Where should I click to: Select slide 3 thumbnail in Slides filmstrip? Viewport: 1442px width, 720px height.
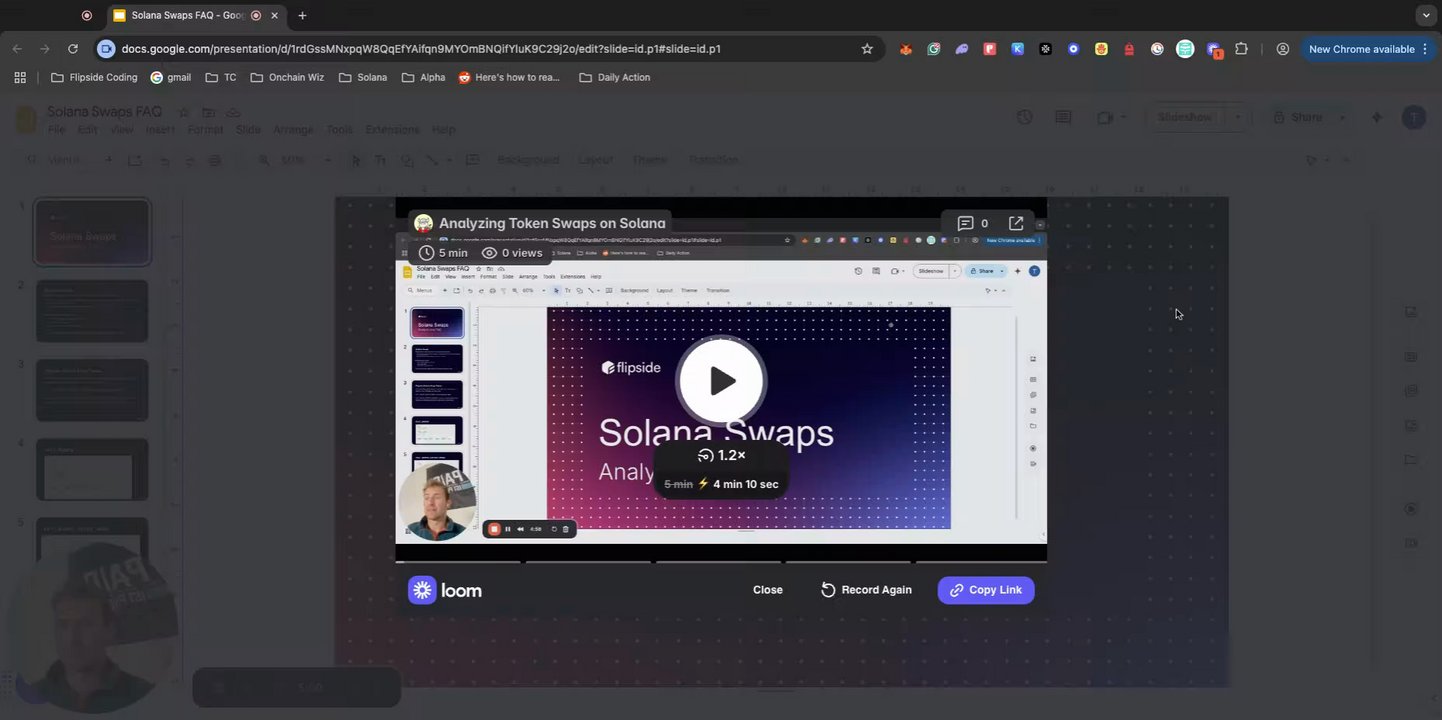[x=92, y=390]
